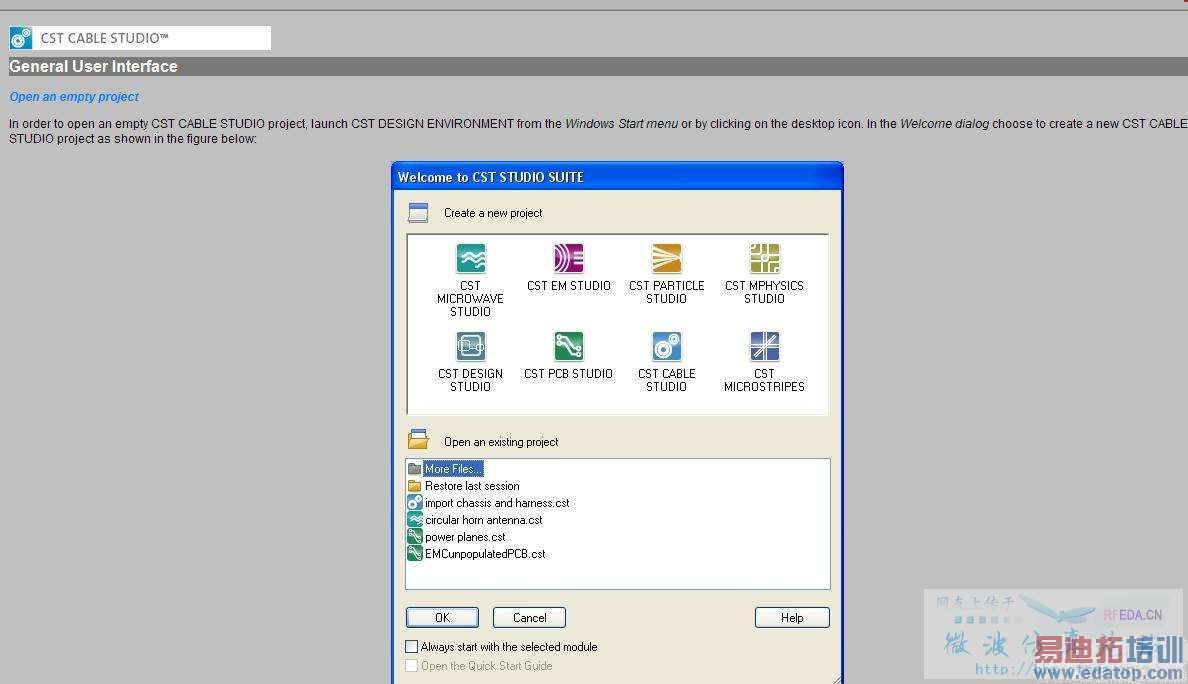The width and height of the screenshot is (1188, 684).
Task: Click the More Files folder icon
Action: click(x=414, y=469)
